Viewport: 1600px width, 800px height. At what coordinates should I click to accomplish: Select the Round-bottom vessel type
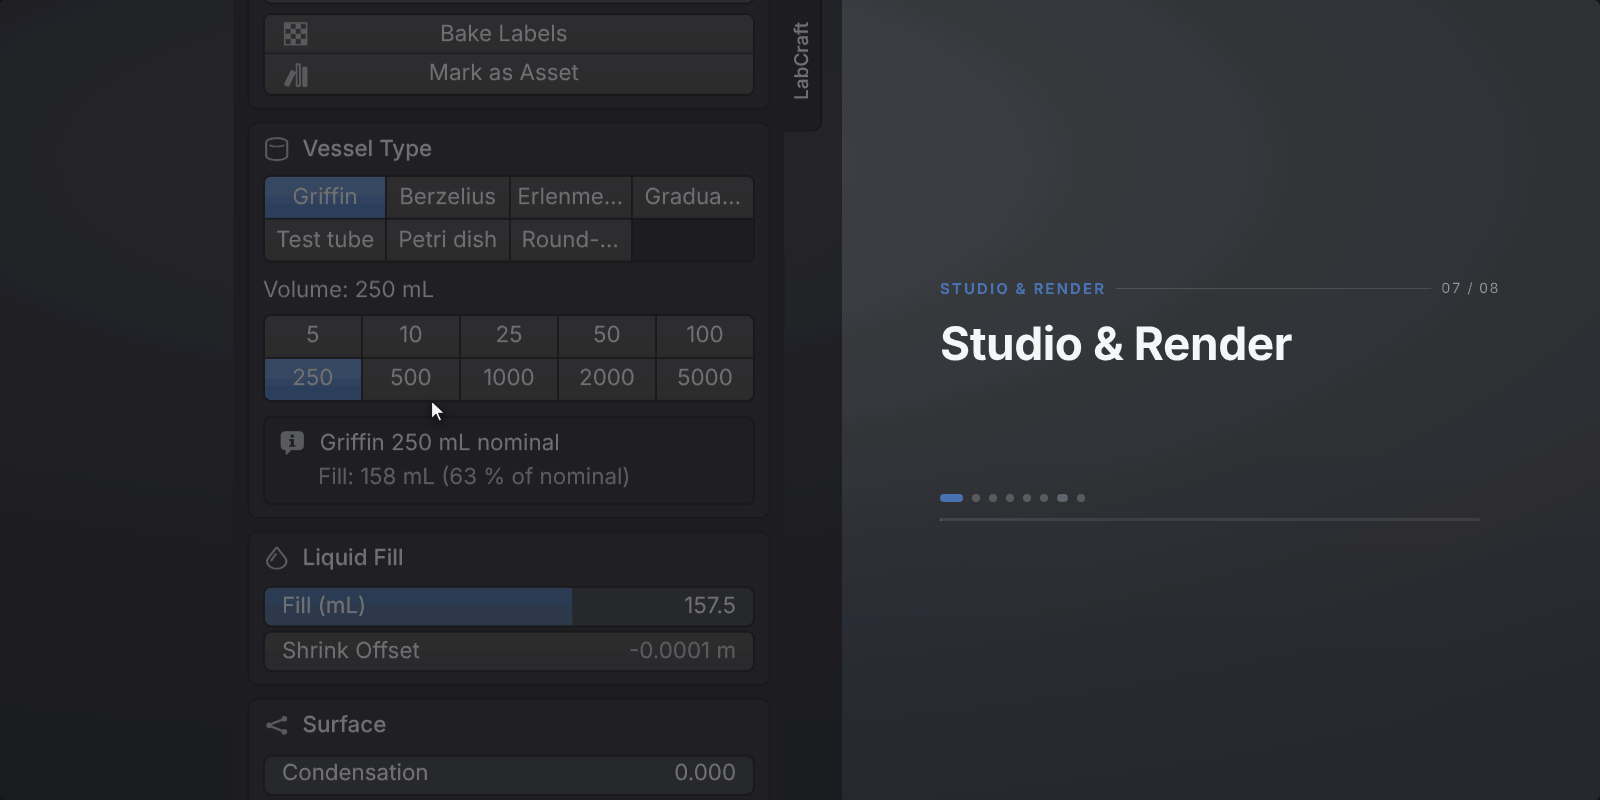click(570, 240)
